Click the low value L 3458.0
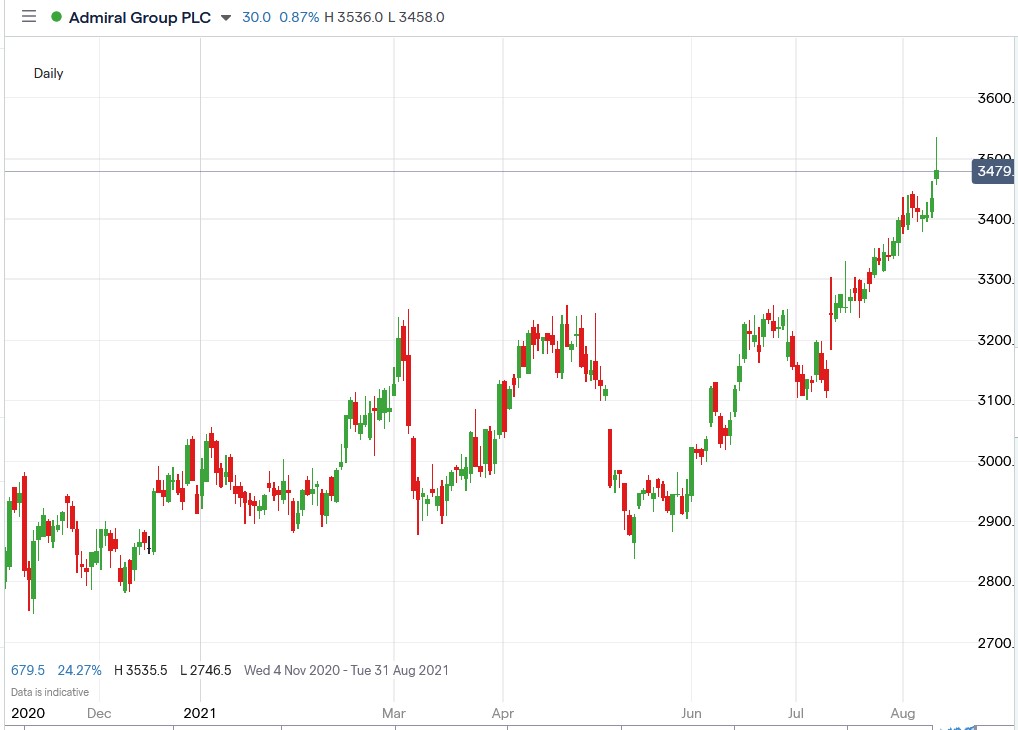This screenshot has height=730, width=1018. (415, 17)
